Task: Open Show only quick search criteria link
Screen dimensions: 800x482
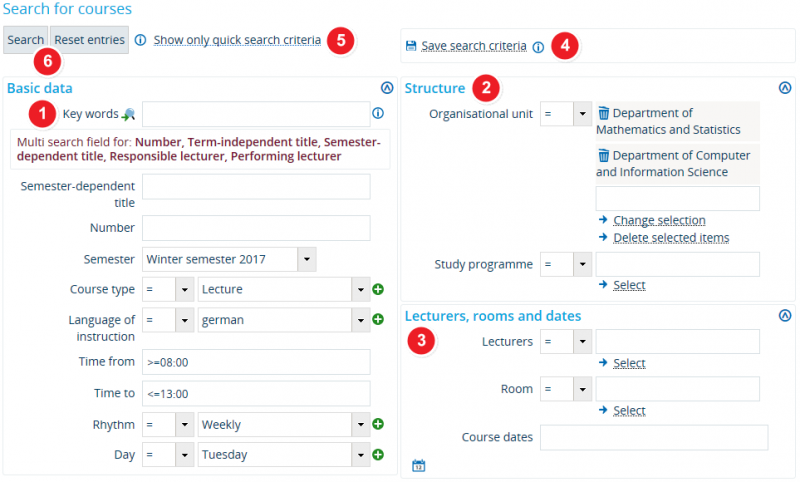Action: (237, 40)
